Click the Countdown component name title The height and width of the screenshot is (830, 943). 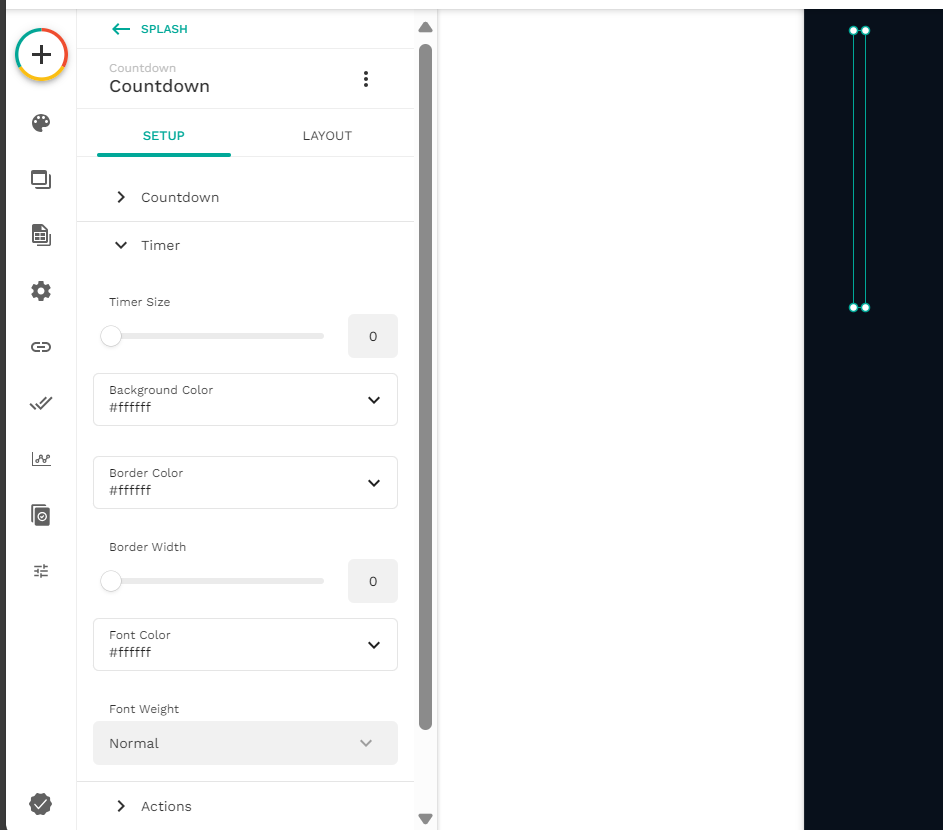[x=159, y=87]
